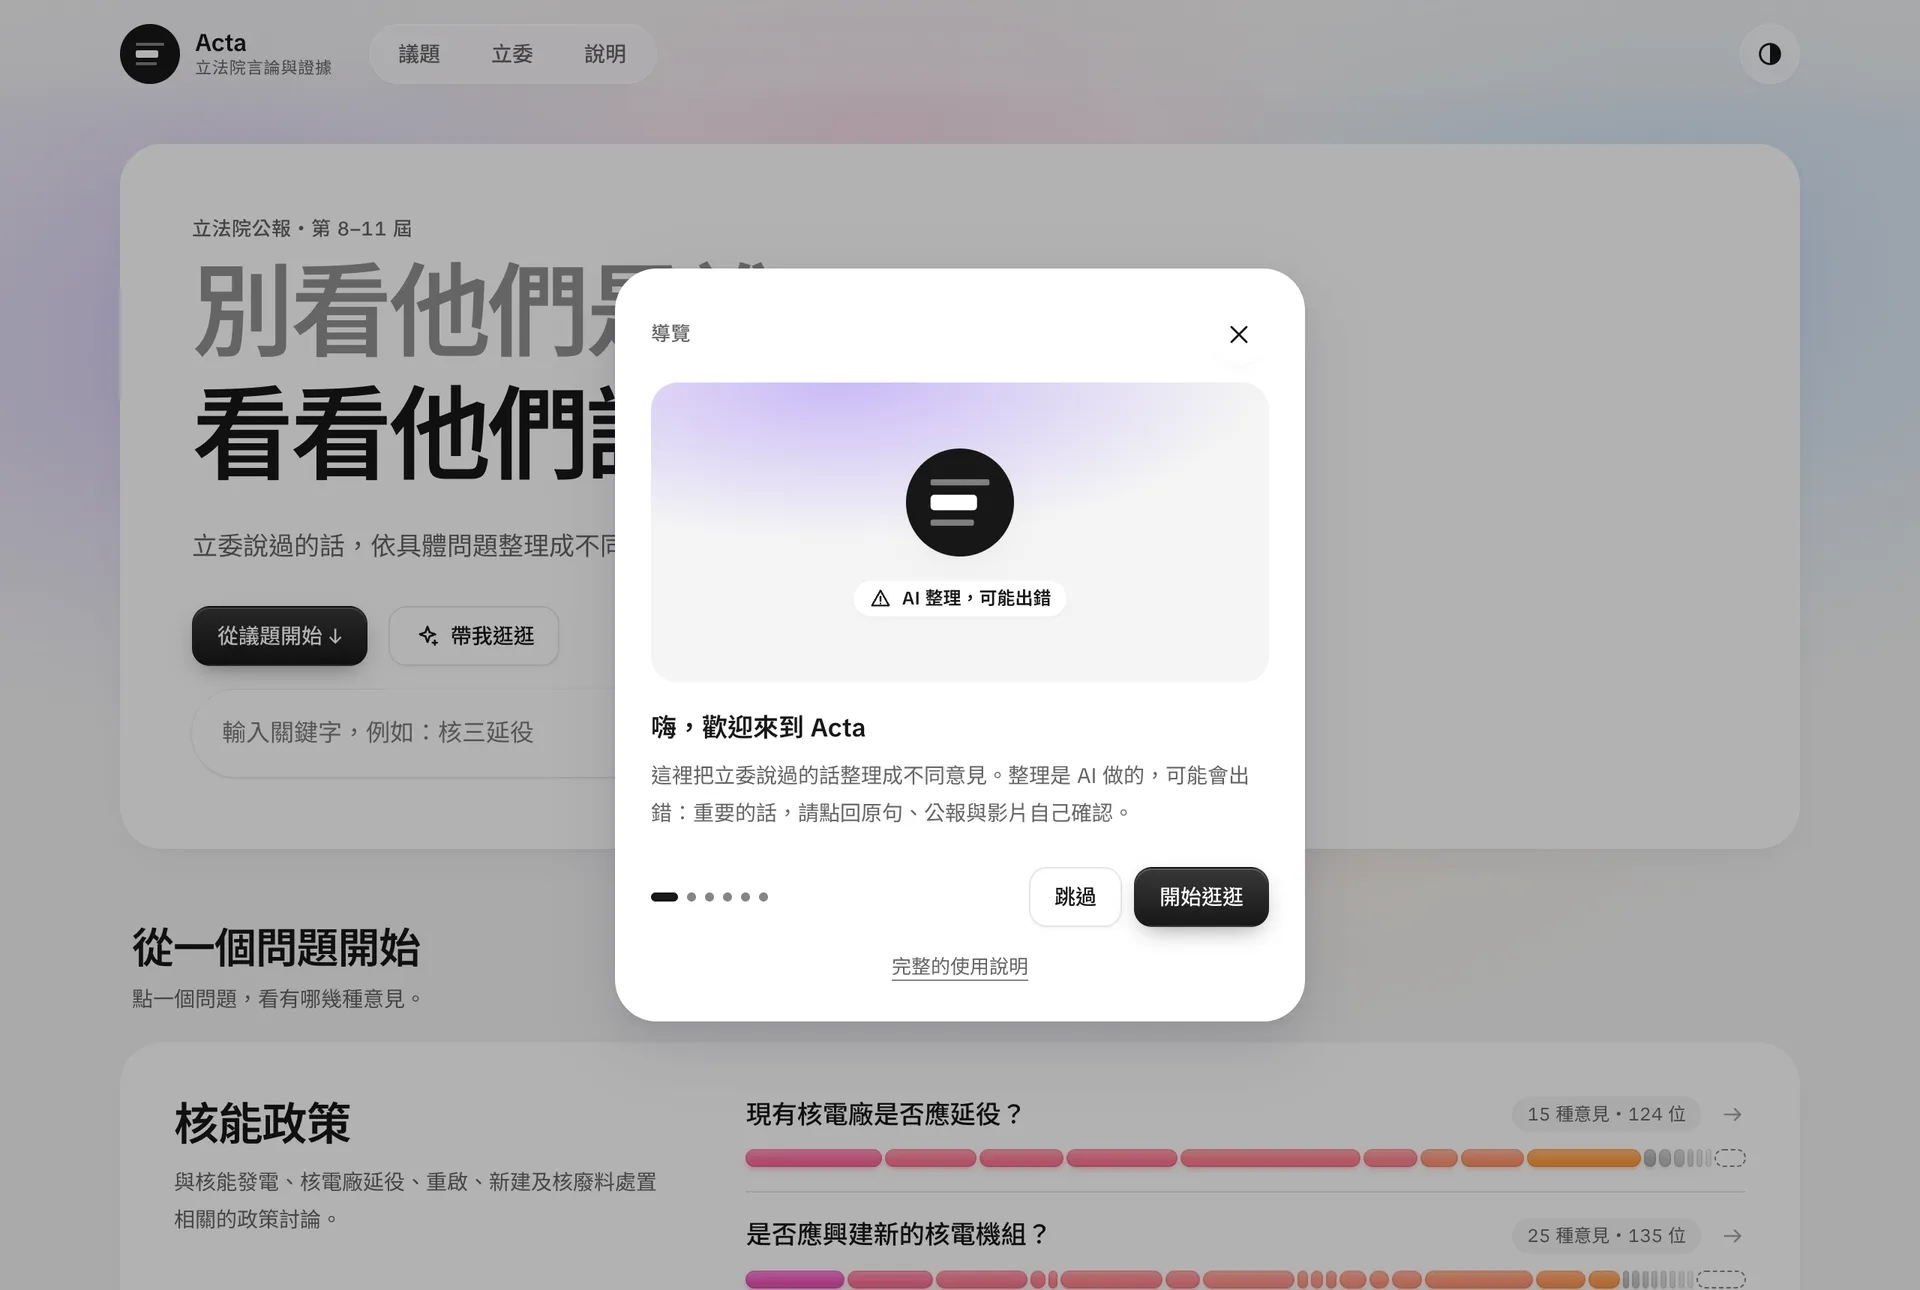Open the 說明 nav item
Image resolution: width=1920 pixels, height=1290 pixels.
605,54
